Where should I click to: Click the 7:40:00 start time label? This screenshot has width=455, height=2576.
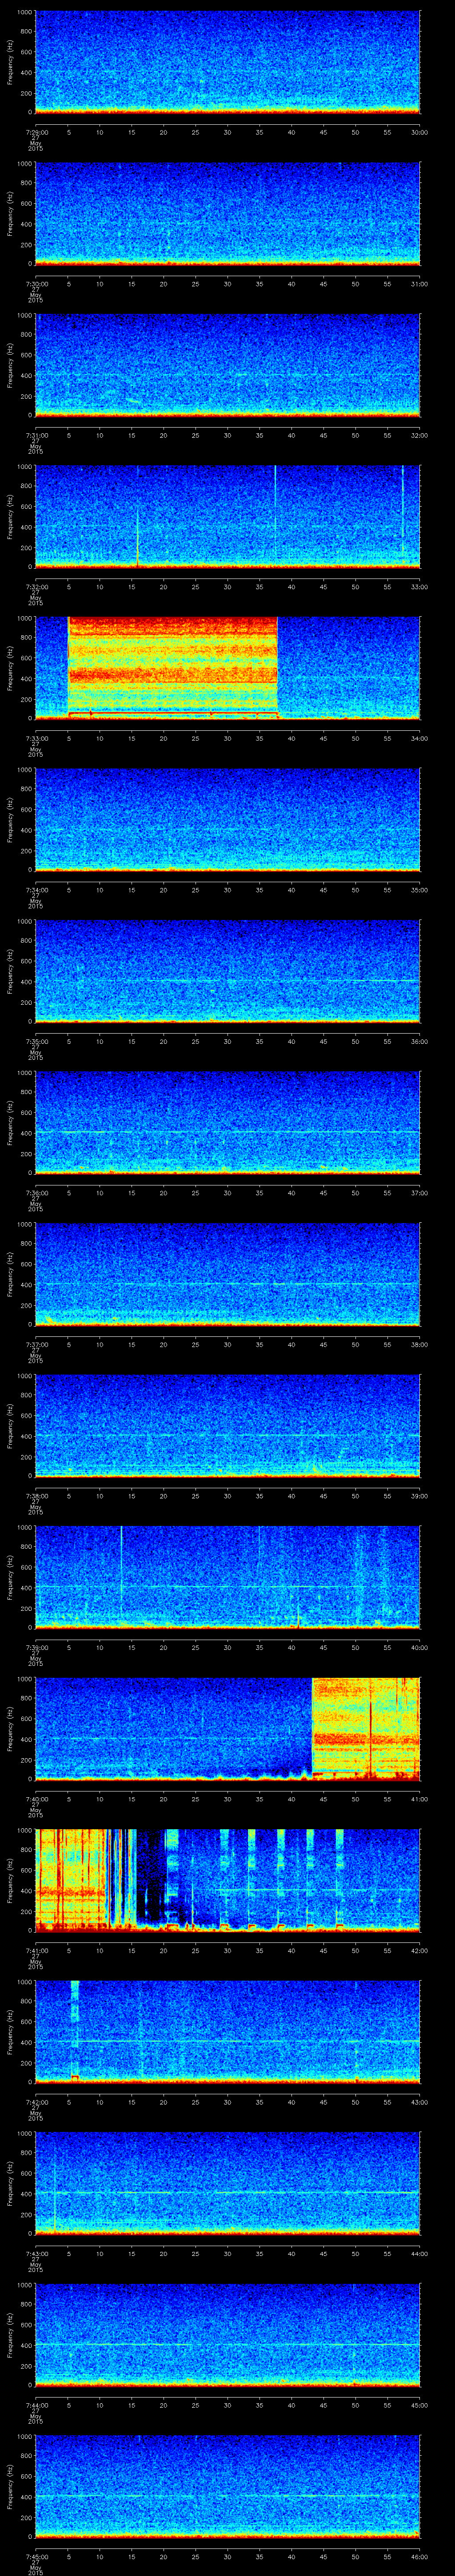pyautogui.click(x=36, y=1799)
